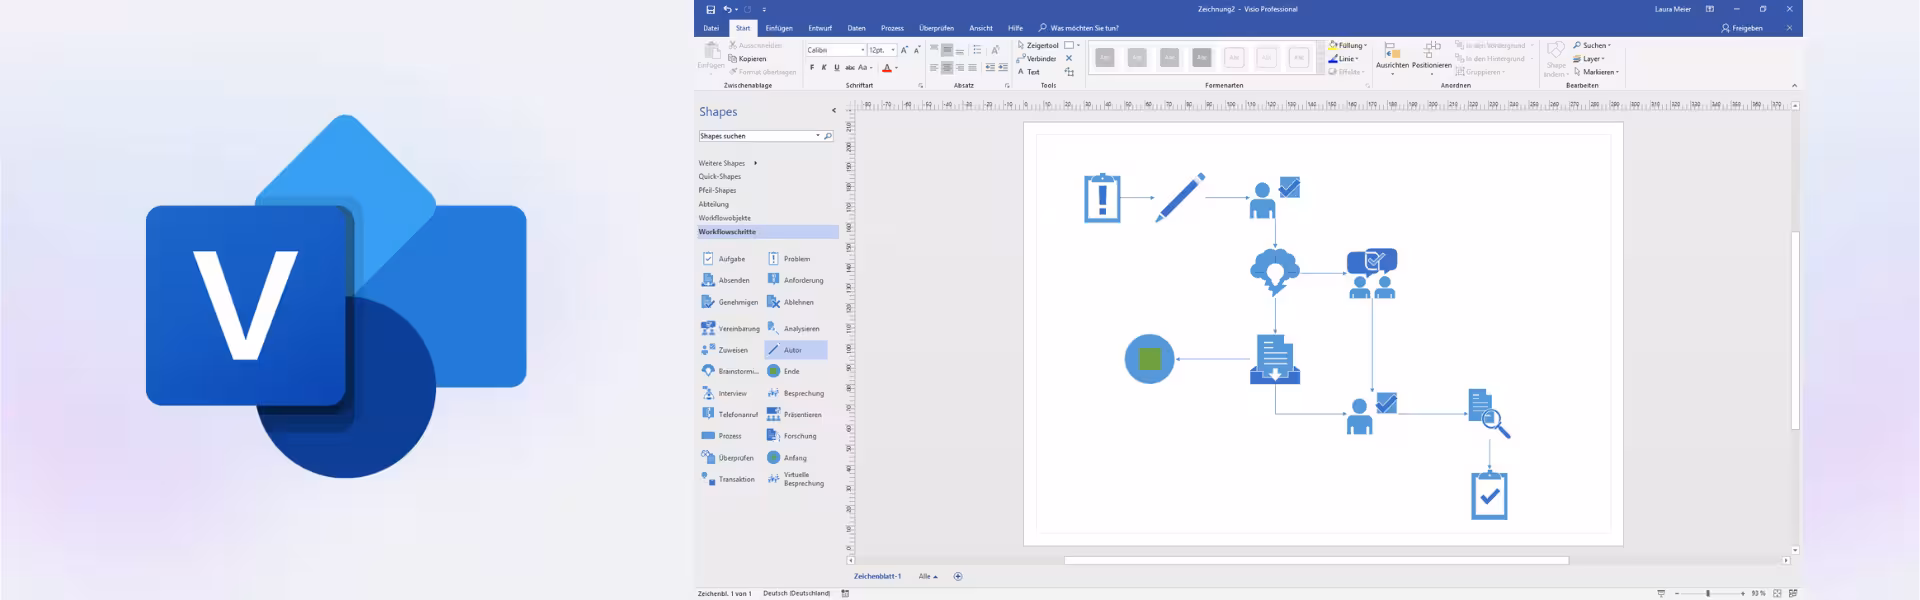This screenshot has width=1920, height=600.
Task: Open the Quick-Shapes stencil
Action: coord(720,177)
